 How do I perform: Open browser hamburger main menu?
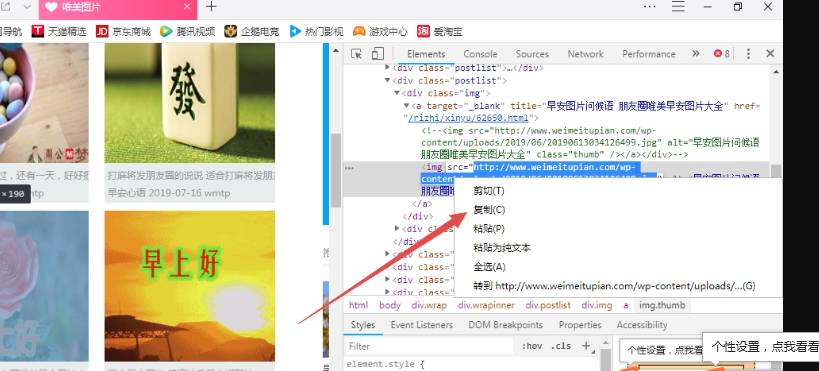678,7
